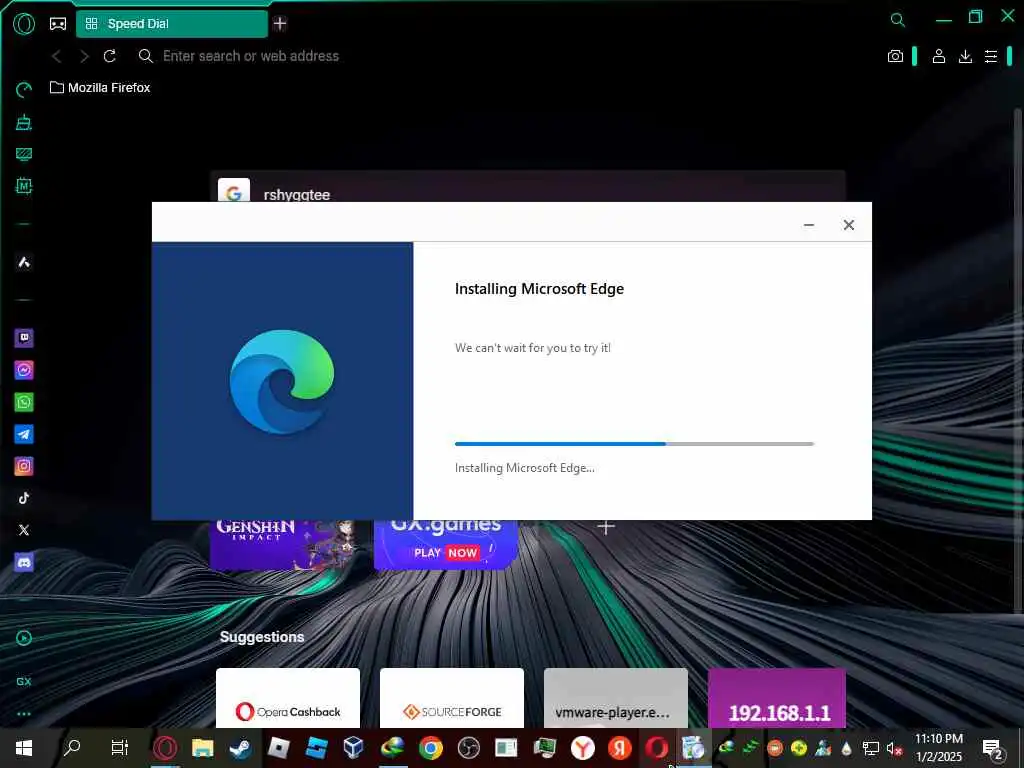Go back to the previous page
Image resolution: width=1024 pixels, height=768 pixels.
click(x=57, y=56)
